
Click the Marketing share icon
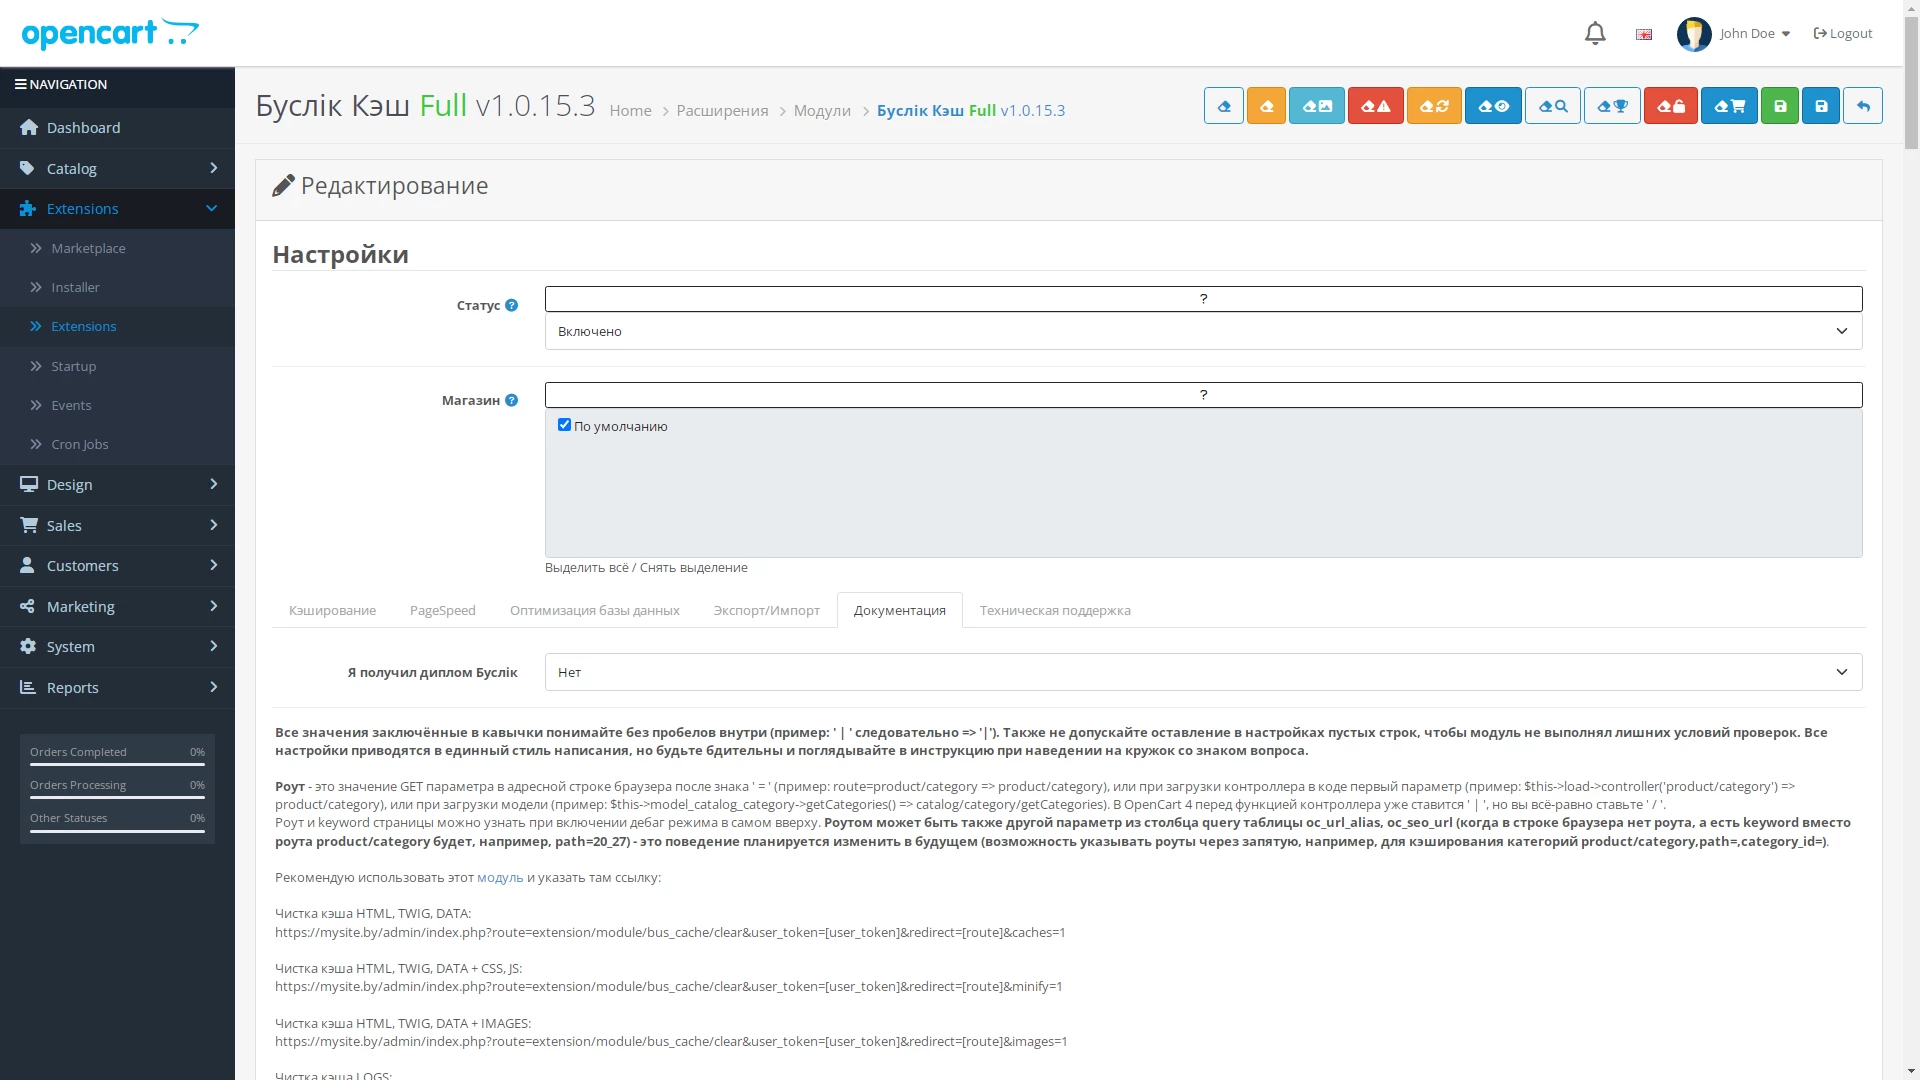(x=28, y=606)
